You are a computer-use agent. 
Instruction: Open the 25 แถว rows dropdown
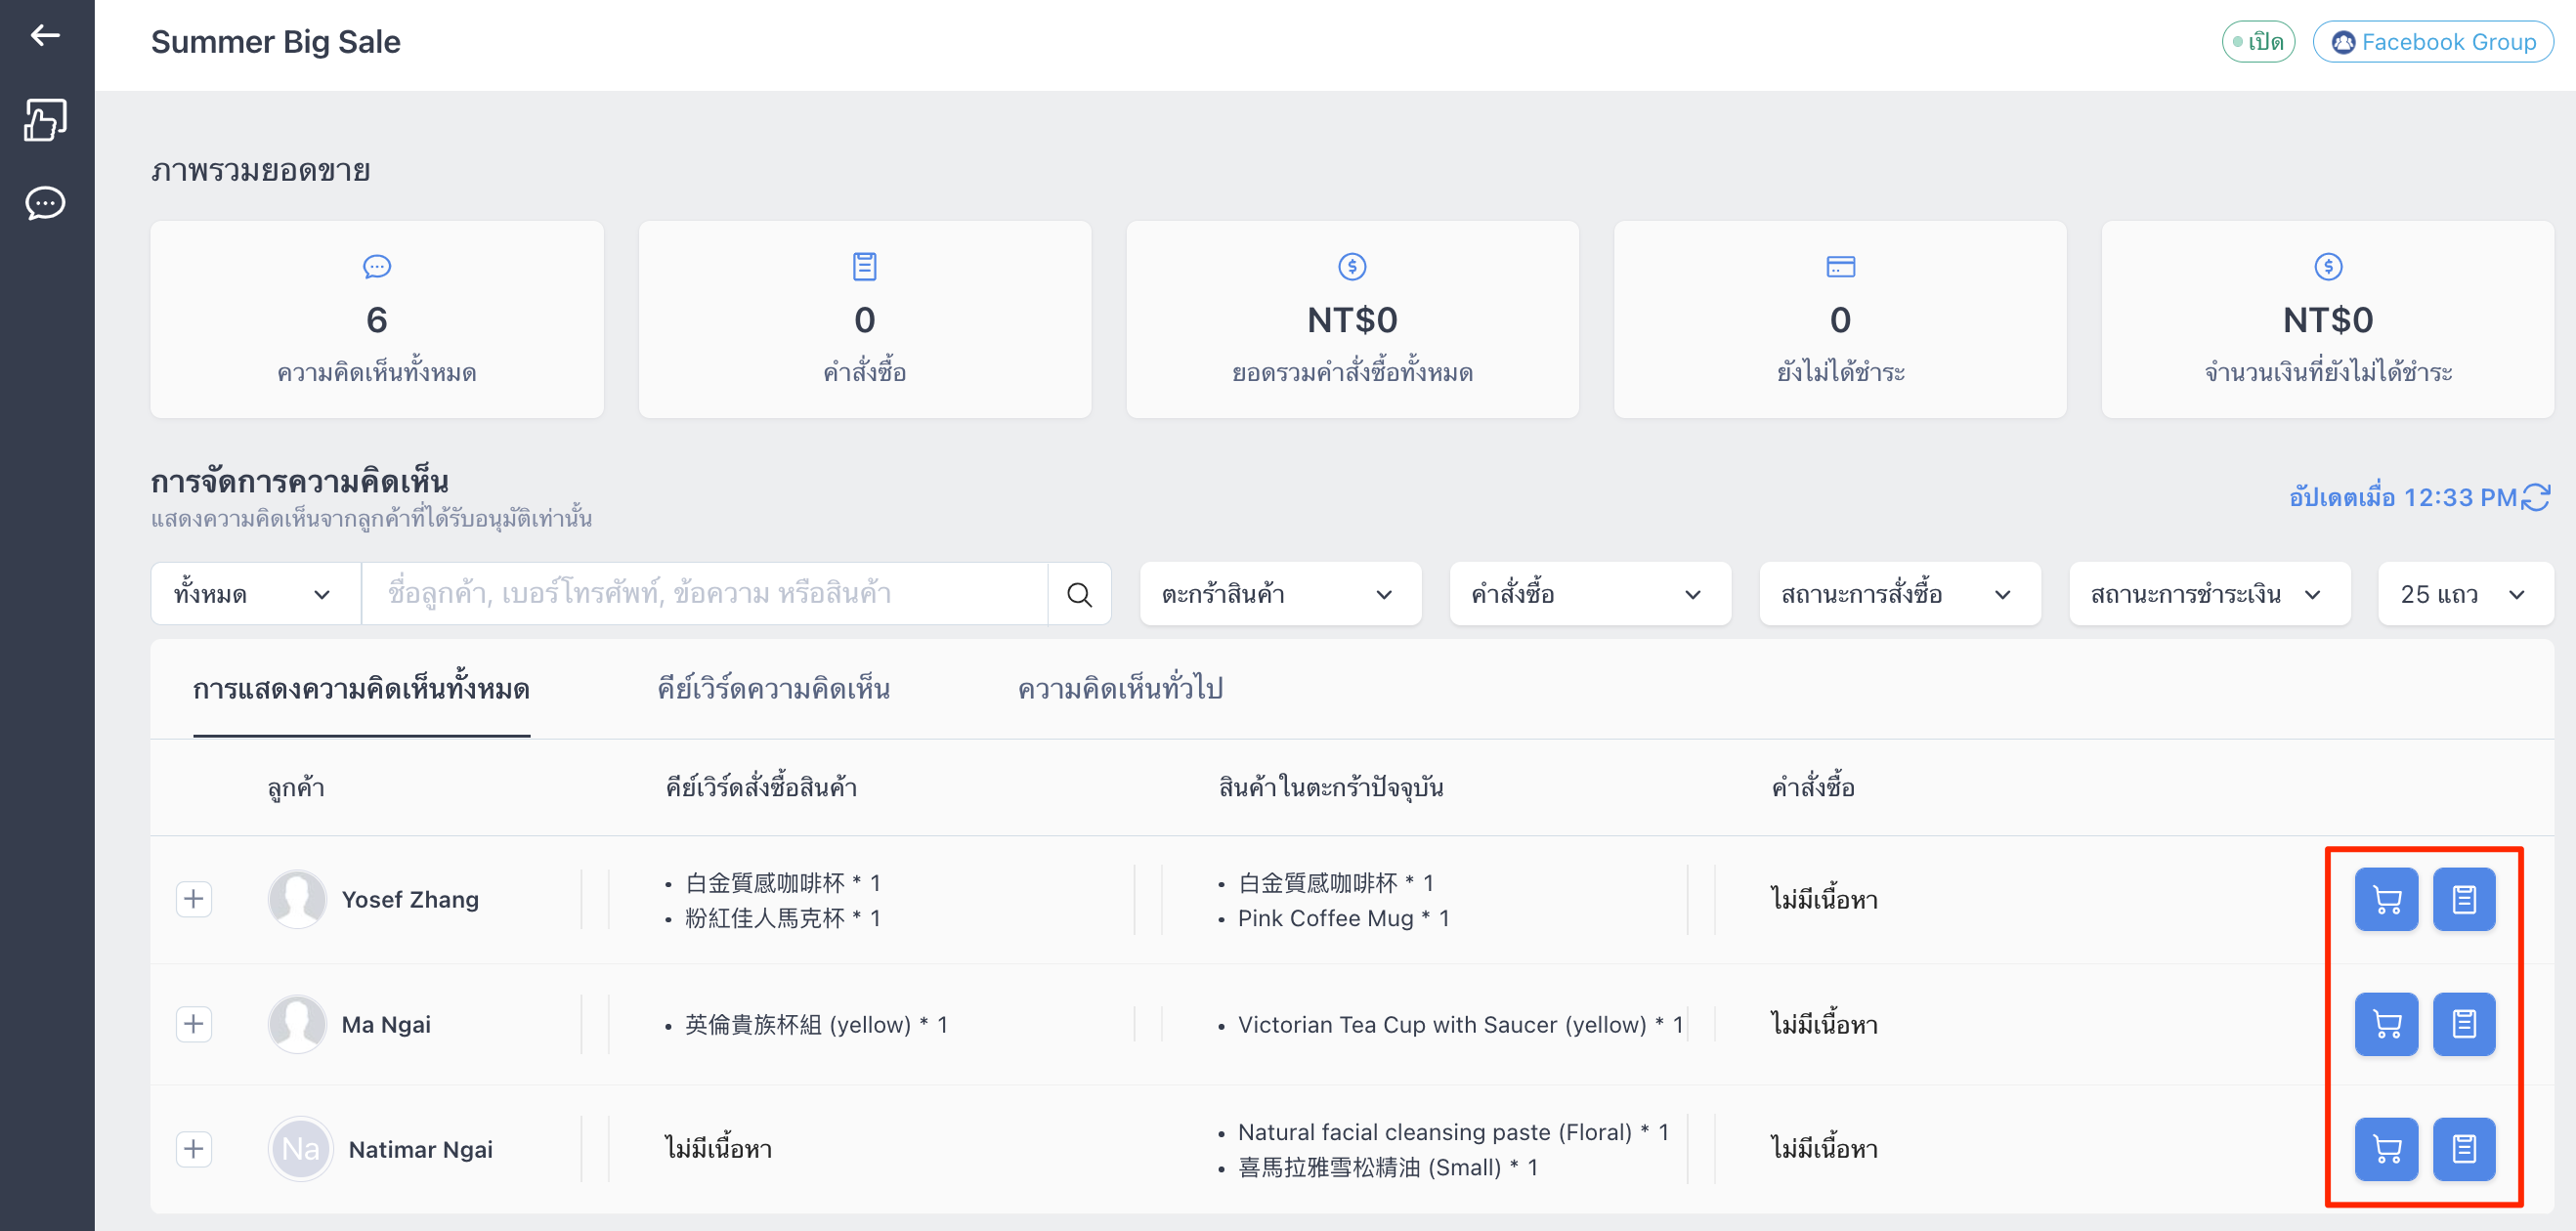[2465, 594]
